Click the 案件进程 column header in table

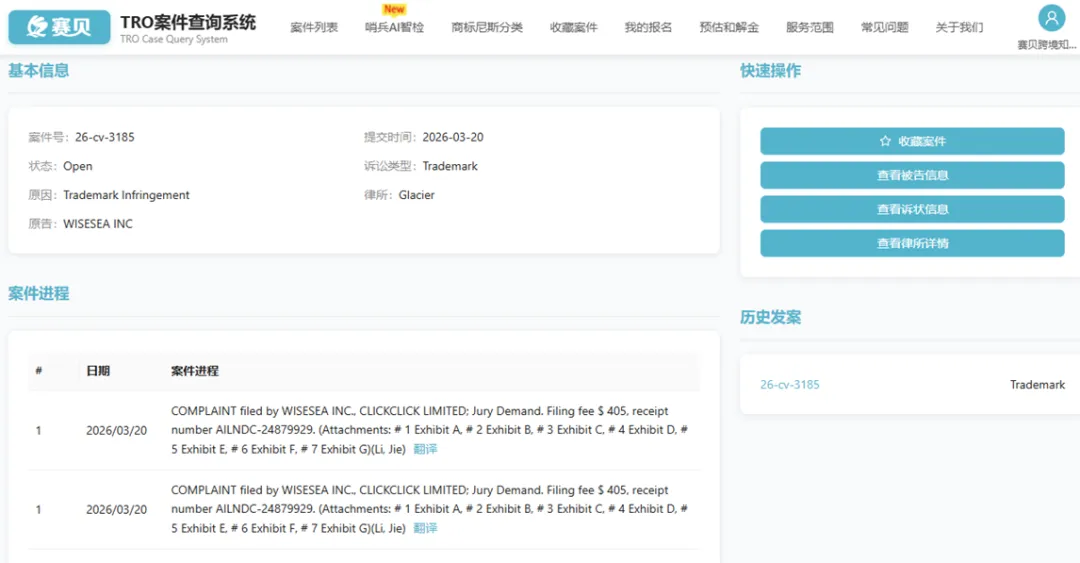tap(195, 371)
